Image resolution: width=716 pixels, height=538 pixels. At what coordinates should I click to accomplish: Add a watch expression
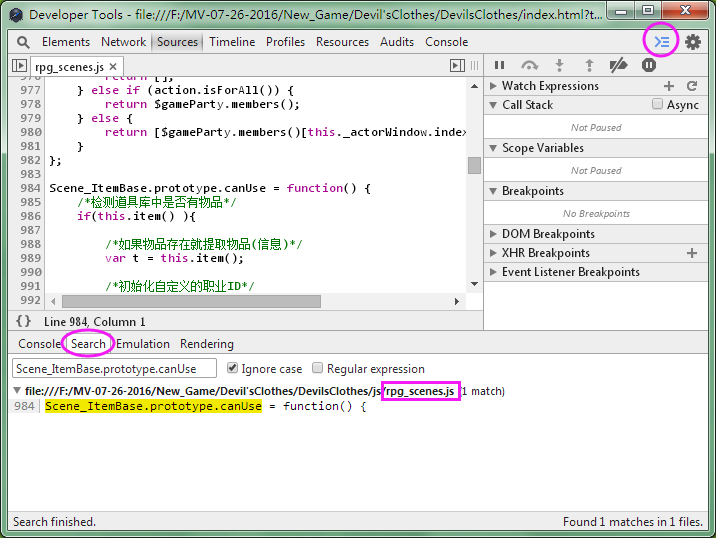point(669,86)
